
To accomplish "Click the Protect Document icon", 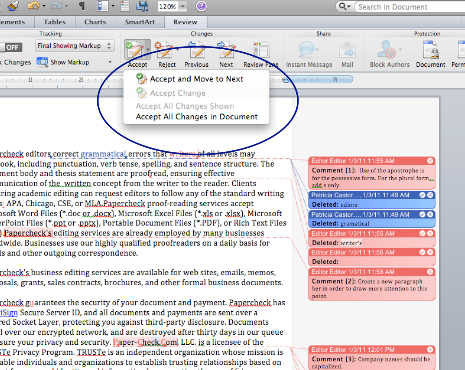I will pyautogui.click(x=430, y=50).
